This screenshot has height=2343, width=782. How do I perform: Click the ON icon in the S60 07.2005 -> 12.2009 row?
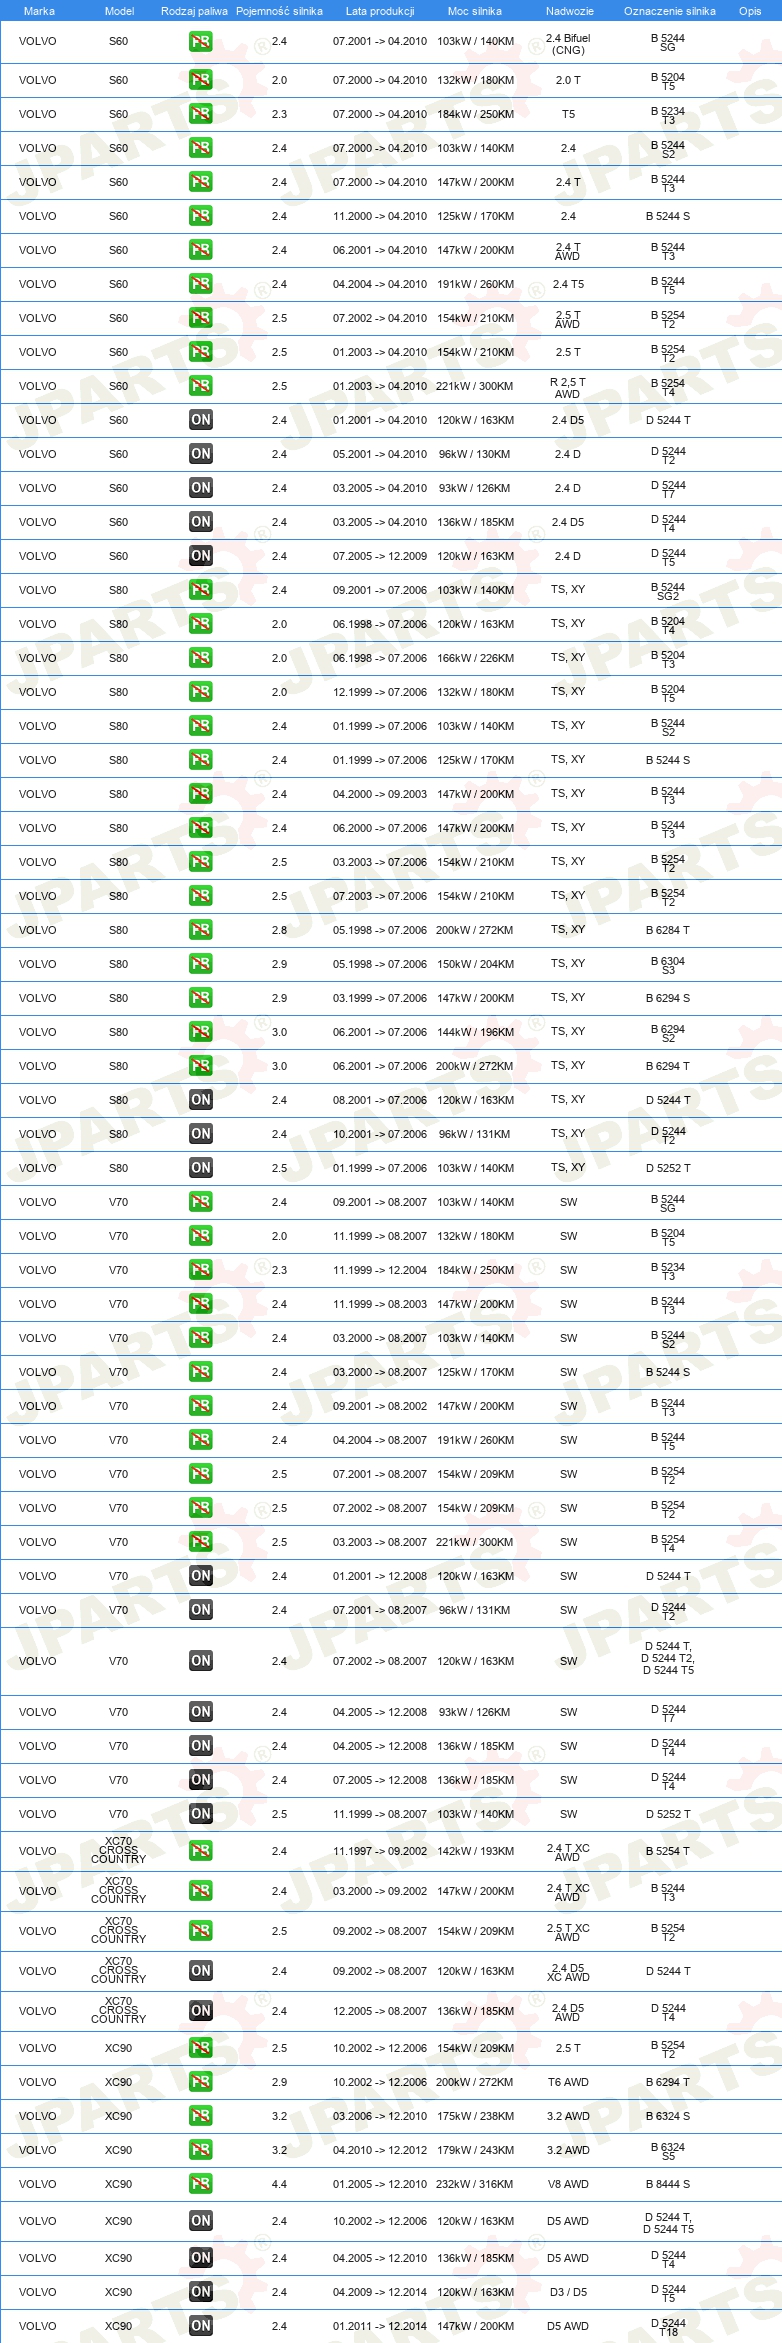201,556
